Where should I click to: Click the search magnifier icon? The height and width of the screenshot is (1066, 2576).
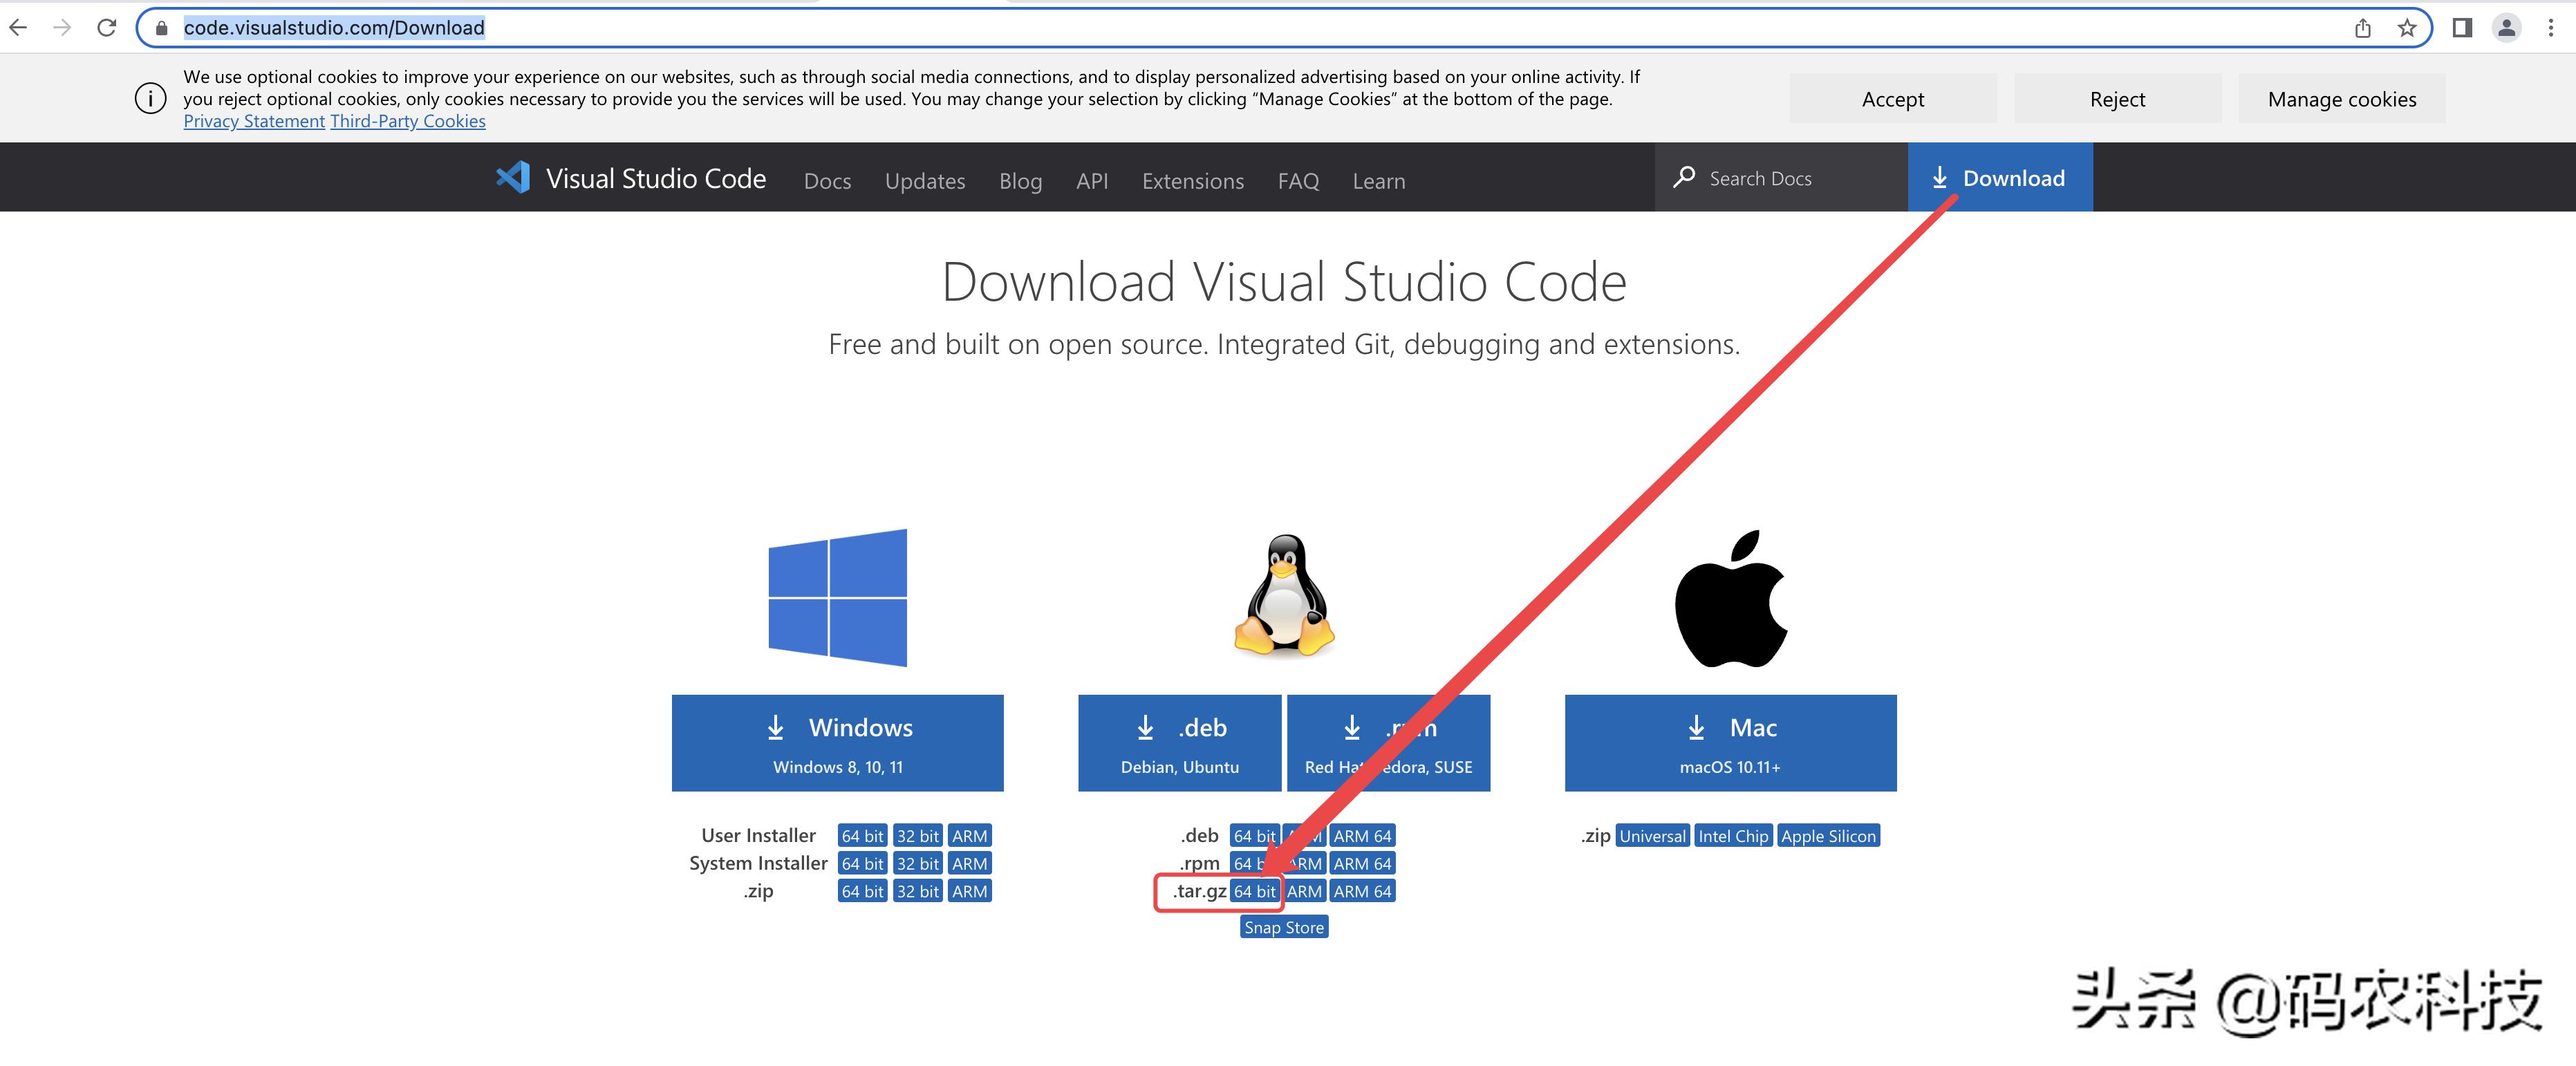point(1684,177)
